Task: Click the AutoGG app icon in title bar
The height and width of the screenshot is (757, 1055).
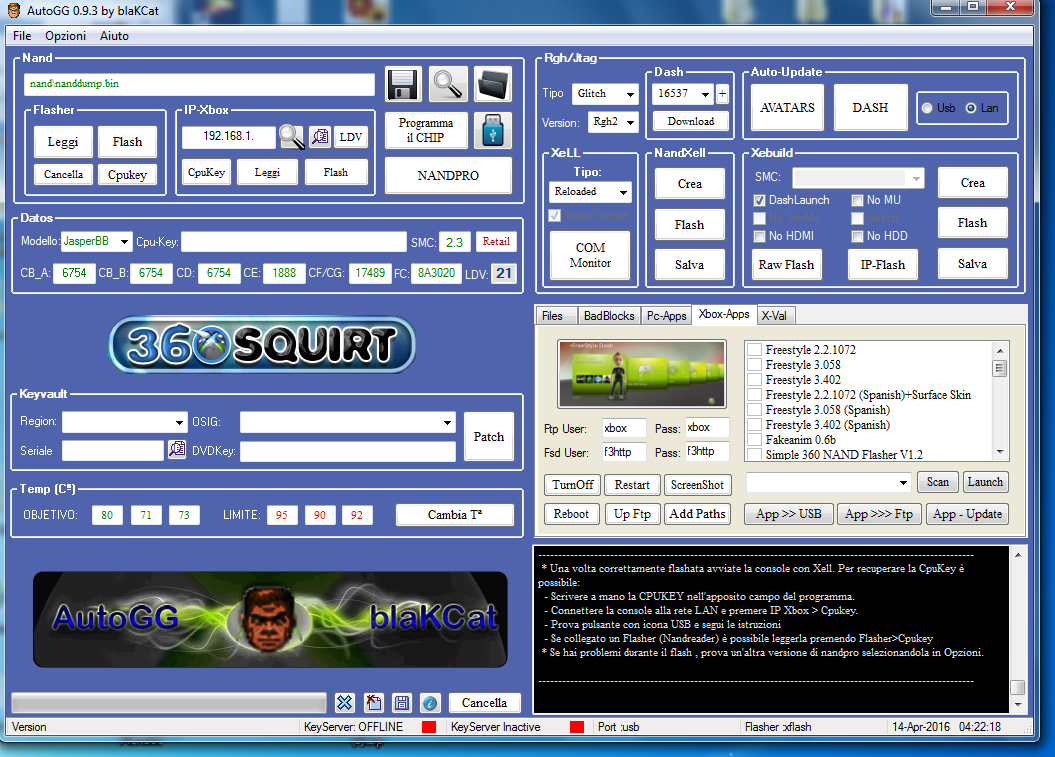Action: tap(13, 10)
